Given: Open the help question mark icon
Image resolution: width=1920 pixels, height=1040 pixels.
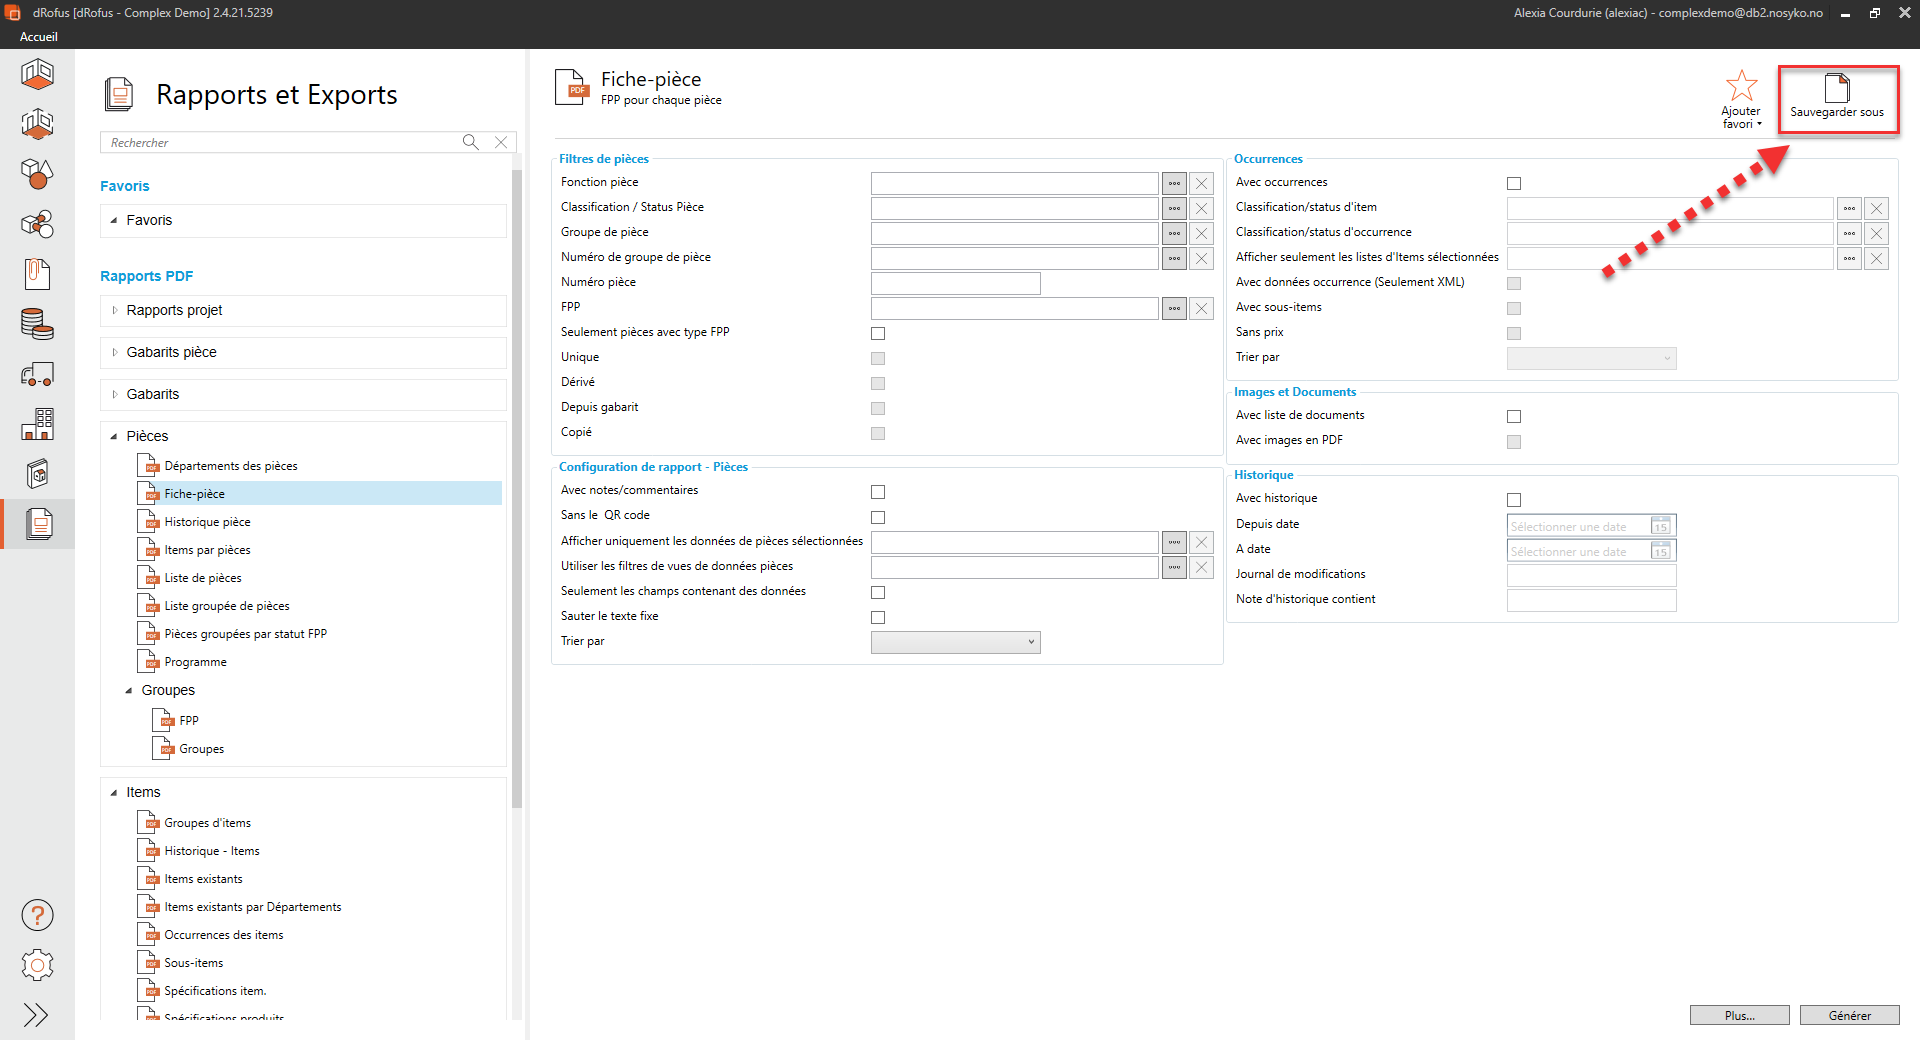Looking at the screenshot, I should (37, 915).
